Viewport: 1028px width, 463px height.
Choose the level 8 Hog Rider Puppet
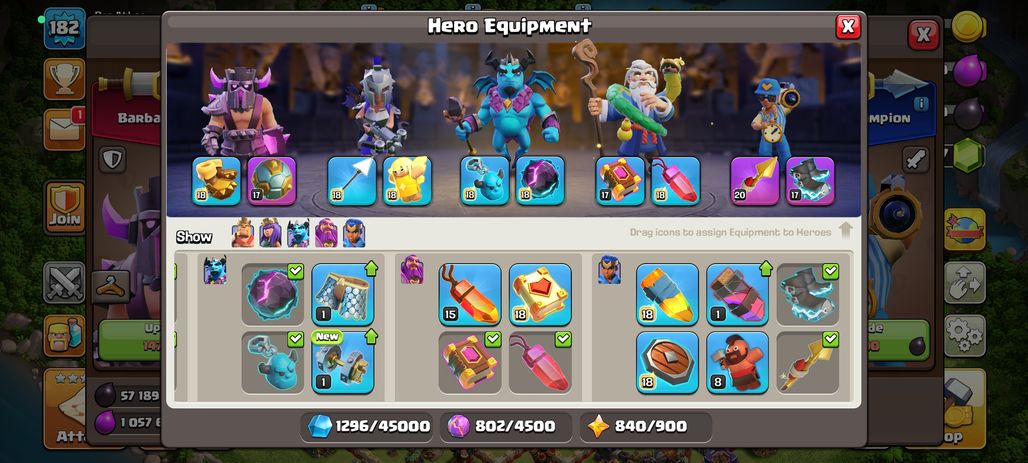(737, 363)
